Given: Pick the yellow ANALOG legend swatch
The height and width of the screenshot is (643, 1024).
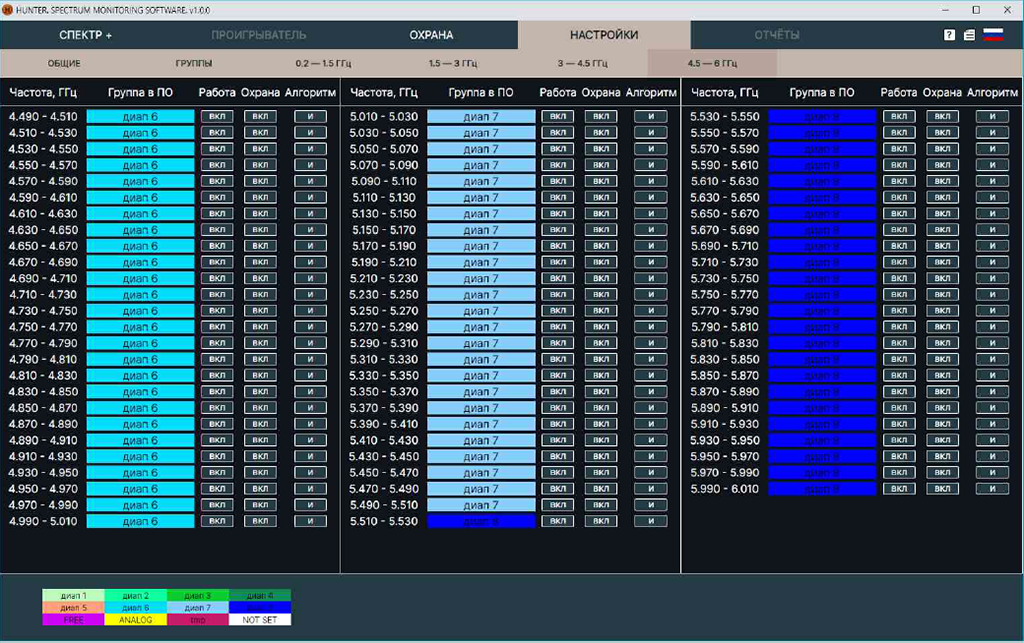Looking at the screenshot, I should pyautogui.click(x=135, y=619).
